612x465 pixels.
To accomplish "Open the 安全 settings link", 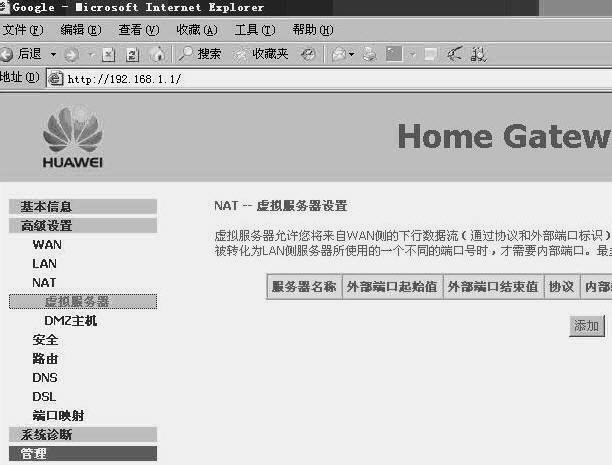I will (45, 340).
